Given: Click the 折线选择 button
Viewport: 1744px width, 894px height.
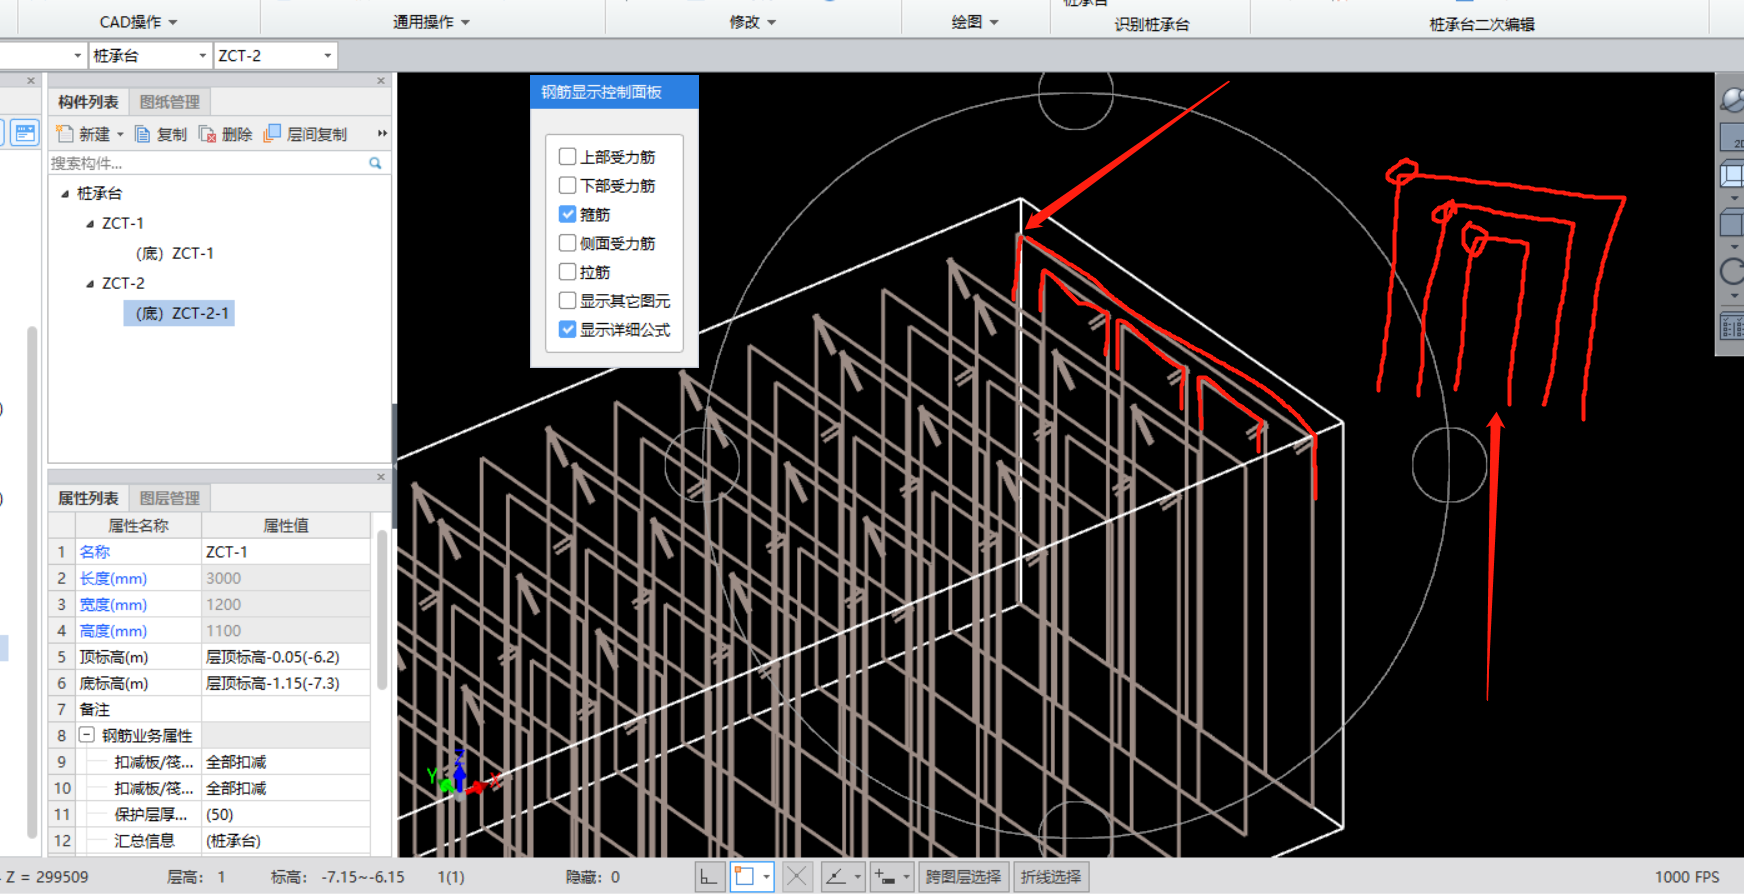Looking at the screenshot, I should (x=1051, y=877).
